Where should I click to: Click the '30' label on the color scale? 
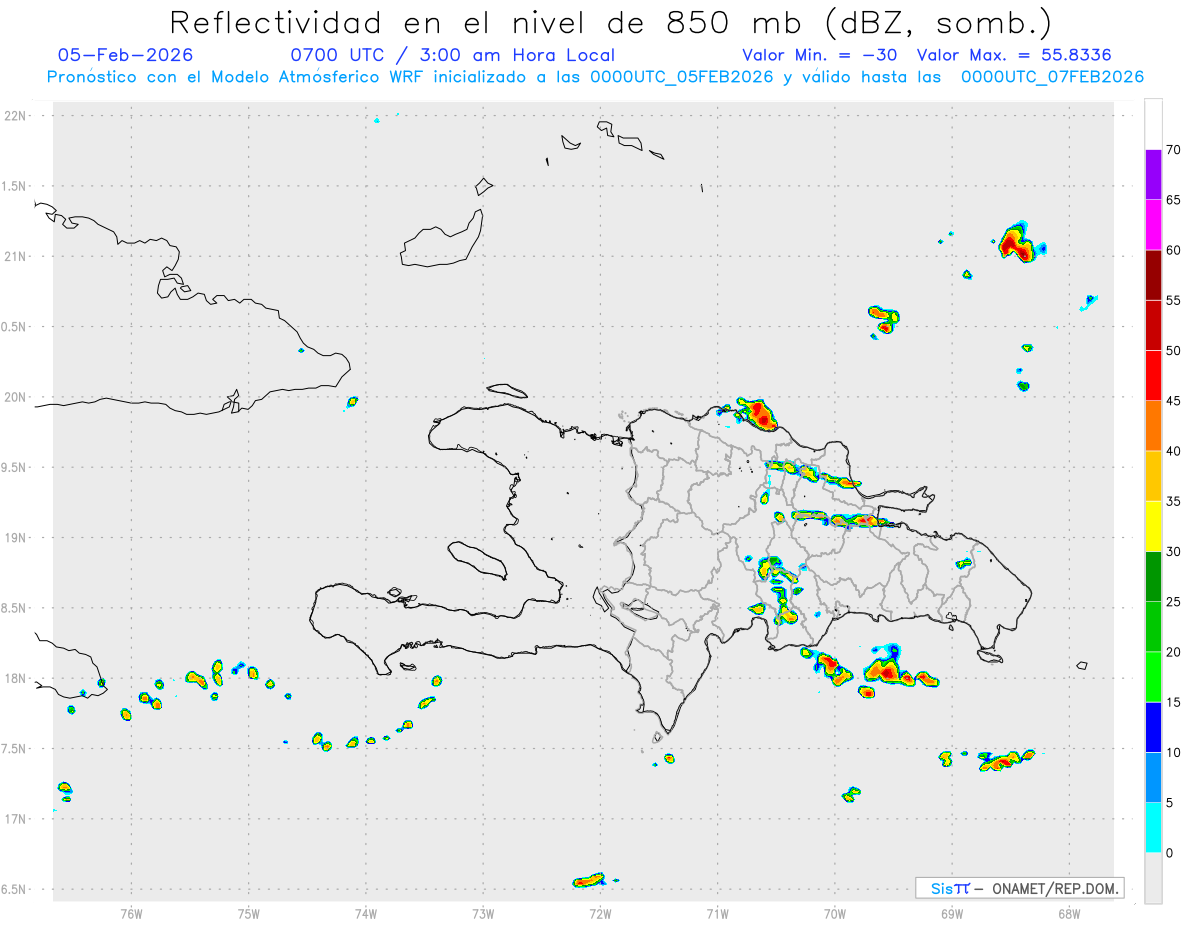[x=1173, y=552]
